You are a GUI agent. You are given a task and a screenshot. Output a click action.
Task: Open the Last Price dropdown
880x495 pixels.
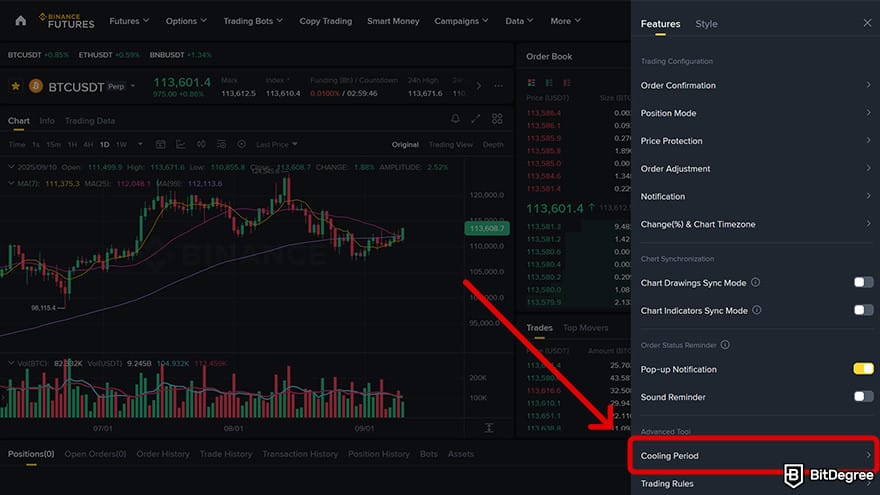[277, 144]
